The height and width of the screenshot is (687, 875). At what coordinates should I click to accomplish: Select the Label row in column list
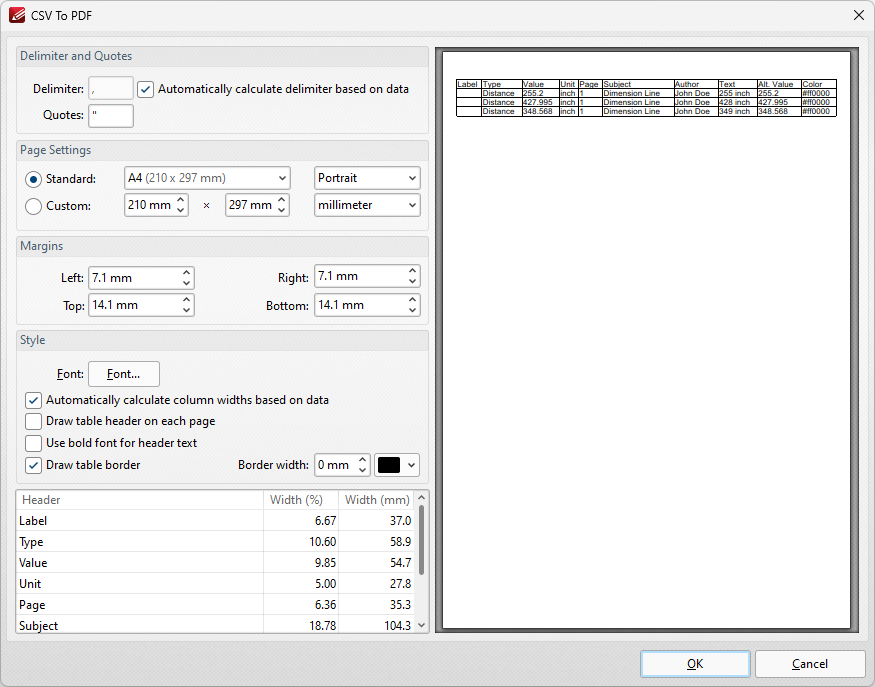click(x=215, y=521)
